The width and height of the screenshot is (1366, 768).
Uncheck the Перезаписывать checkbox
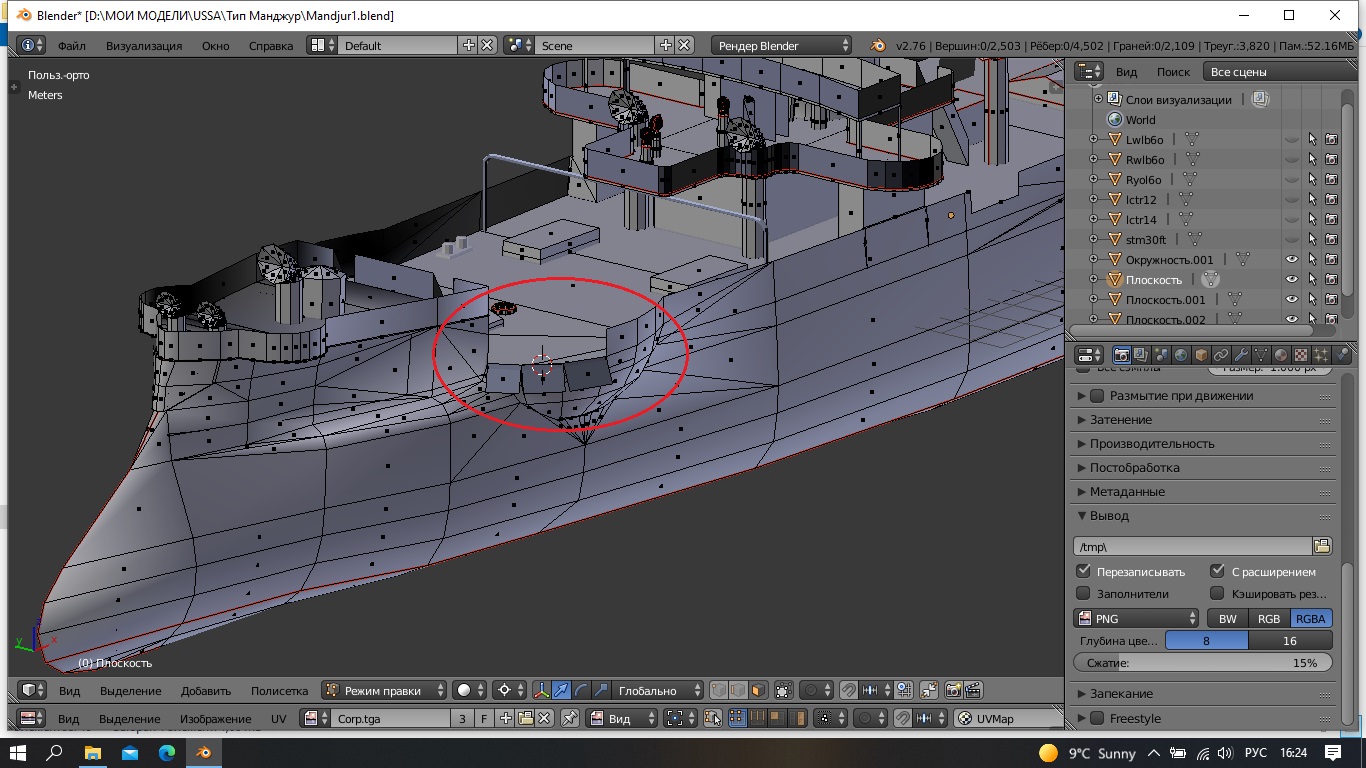pos(1083,571)
